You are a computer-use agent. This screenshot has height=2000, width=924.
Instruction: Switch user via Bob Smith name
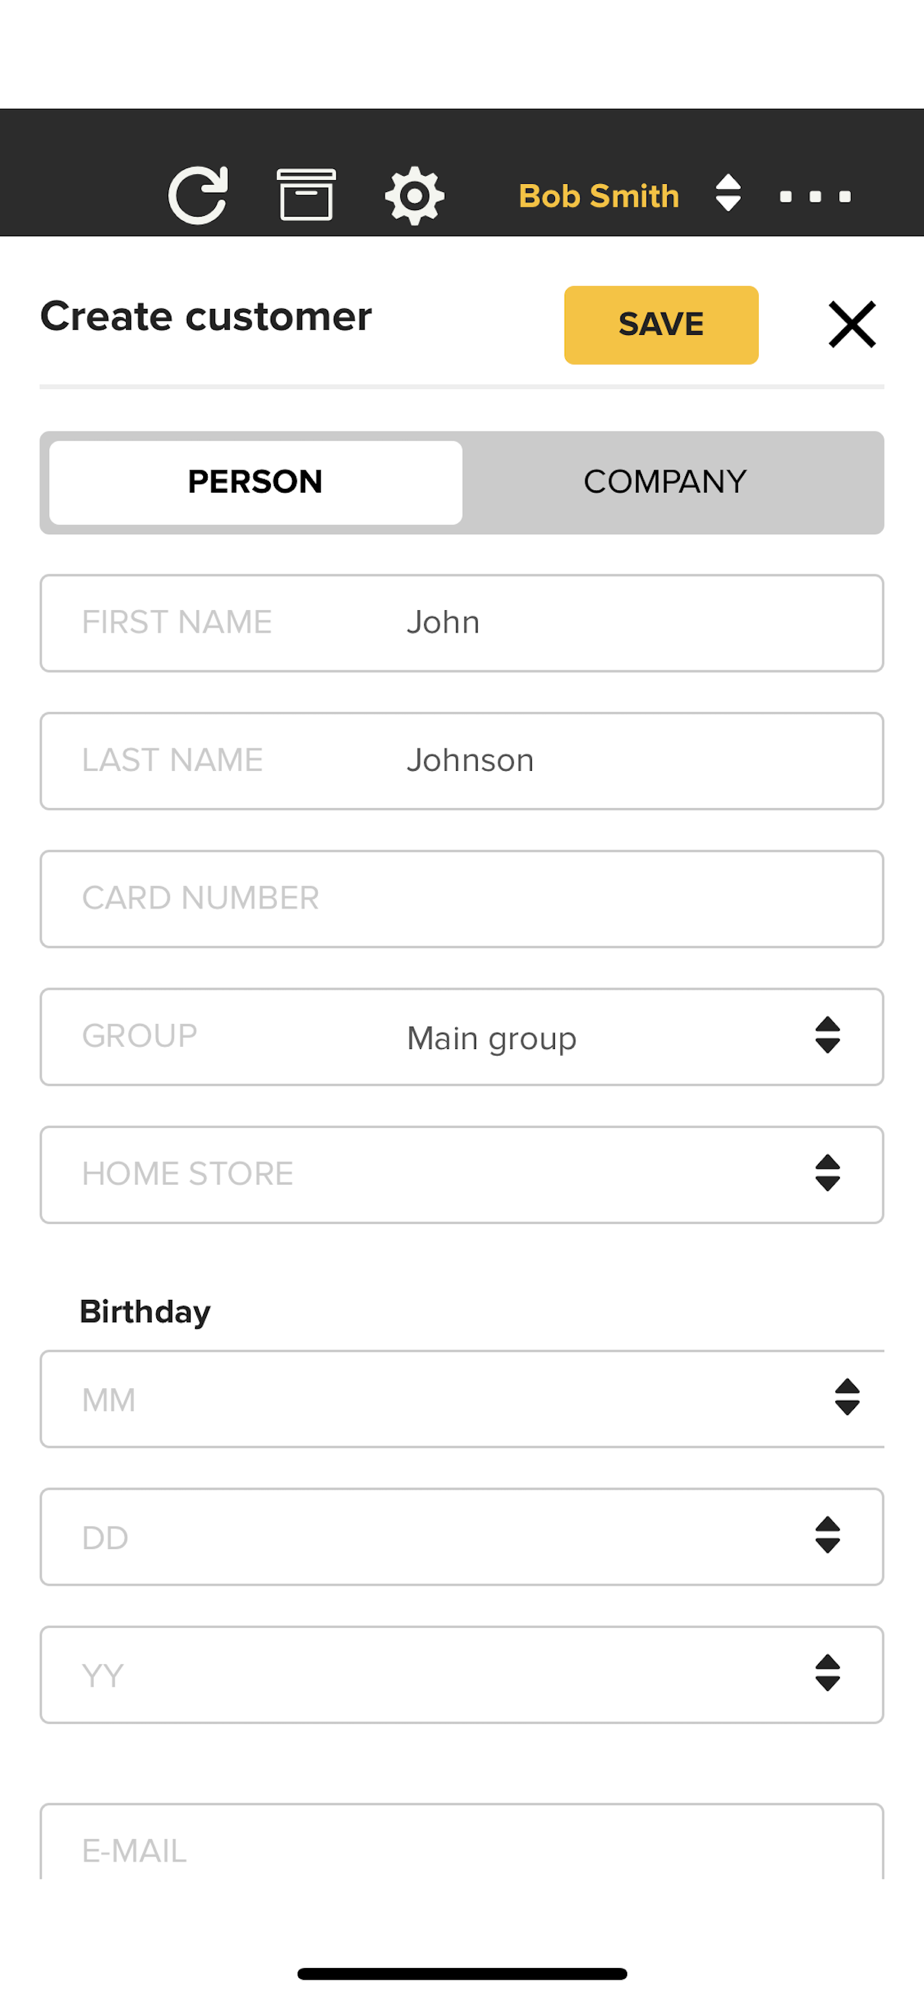click(x=598, y=196)
